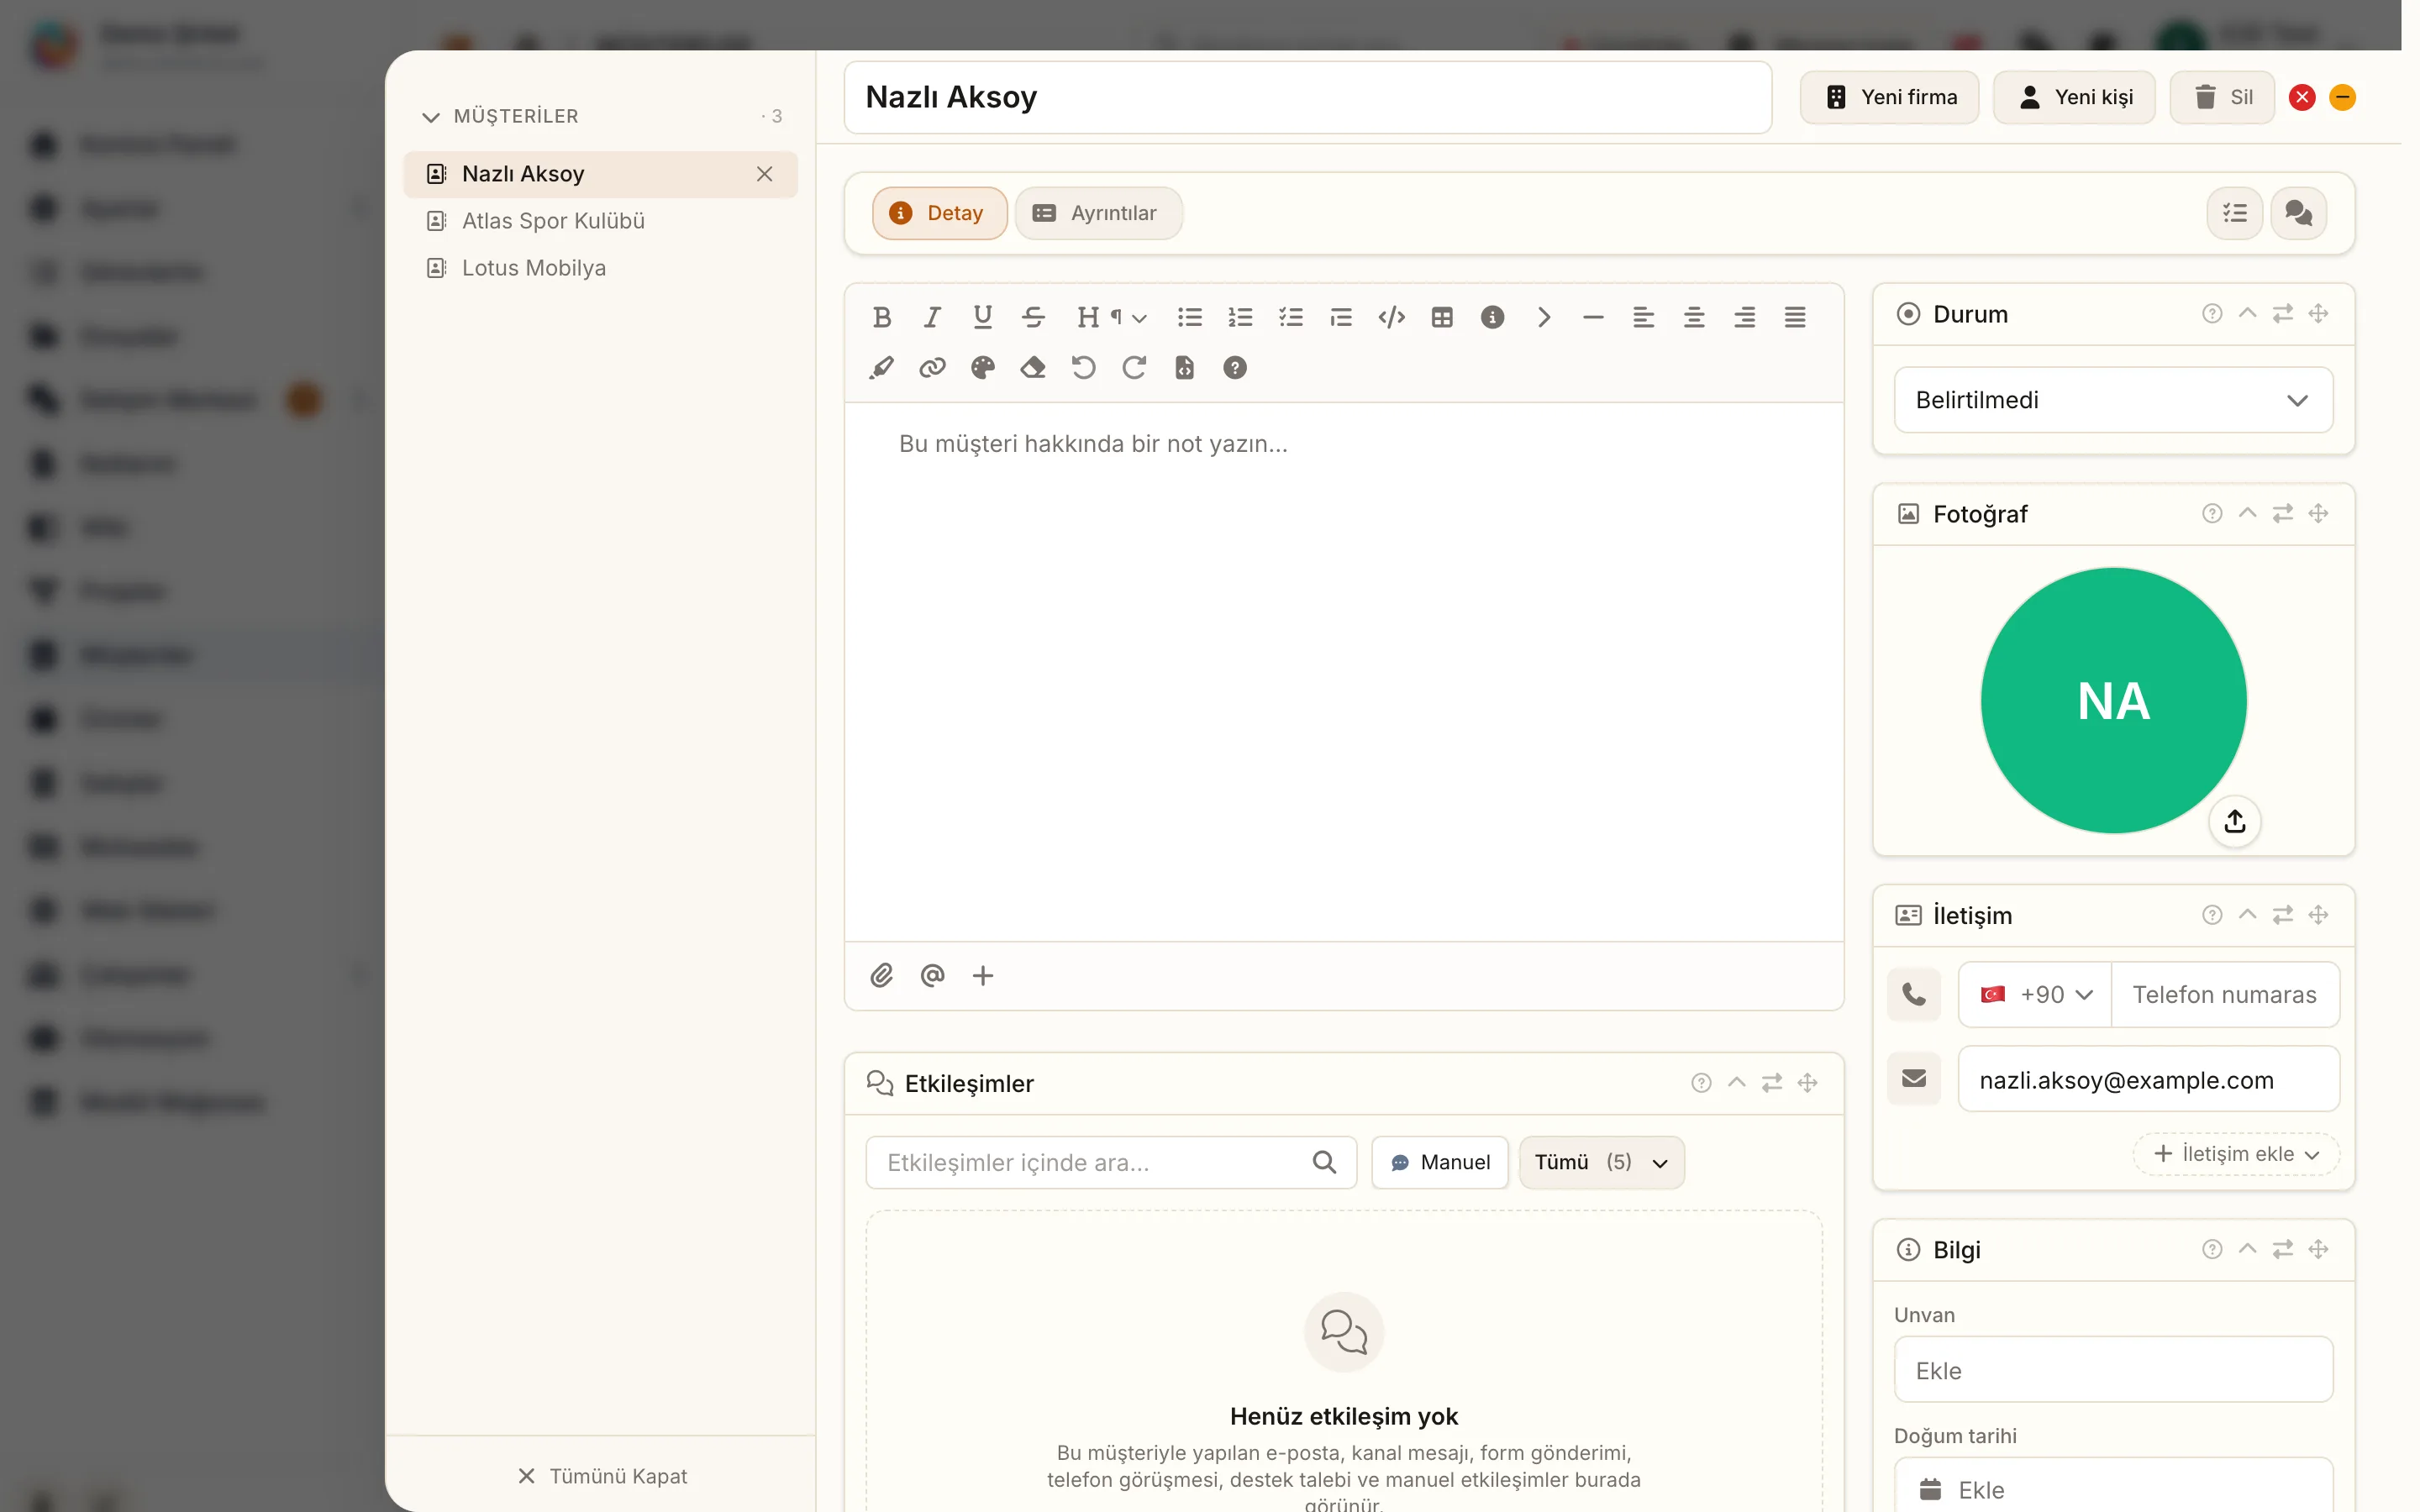This screenshot has height=1512, width=2420.
Task: Delete the customer with the Sil button
Action: click(x=2222, y=97)
